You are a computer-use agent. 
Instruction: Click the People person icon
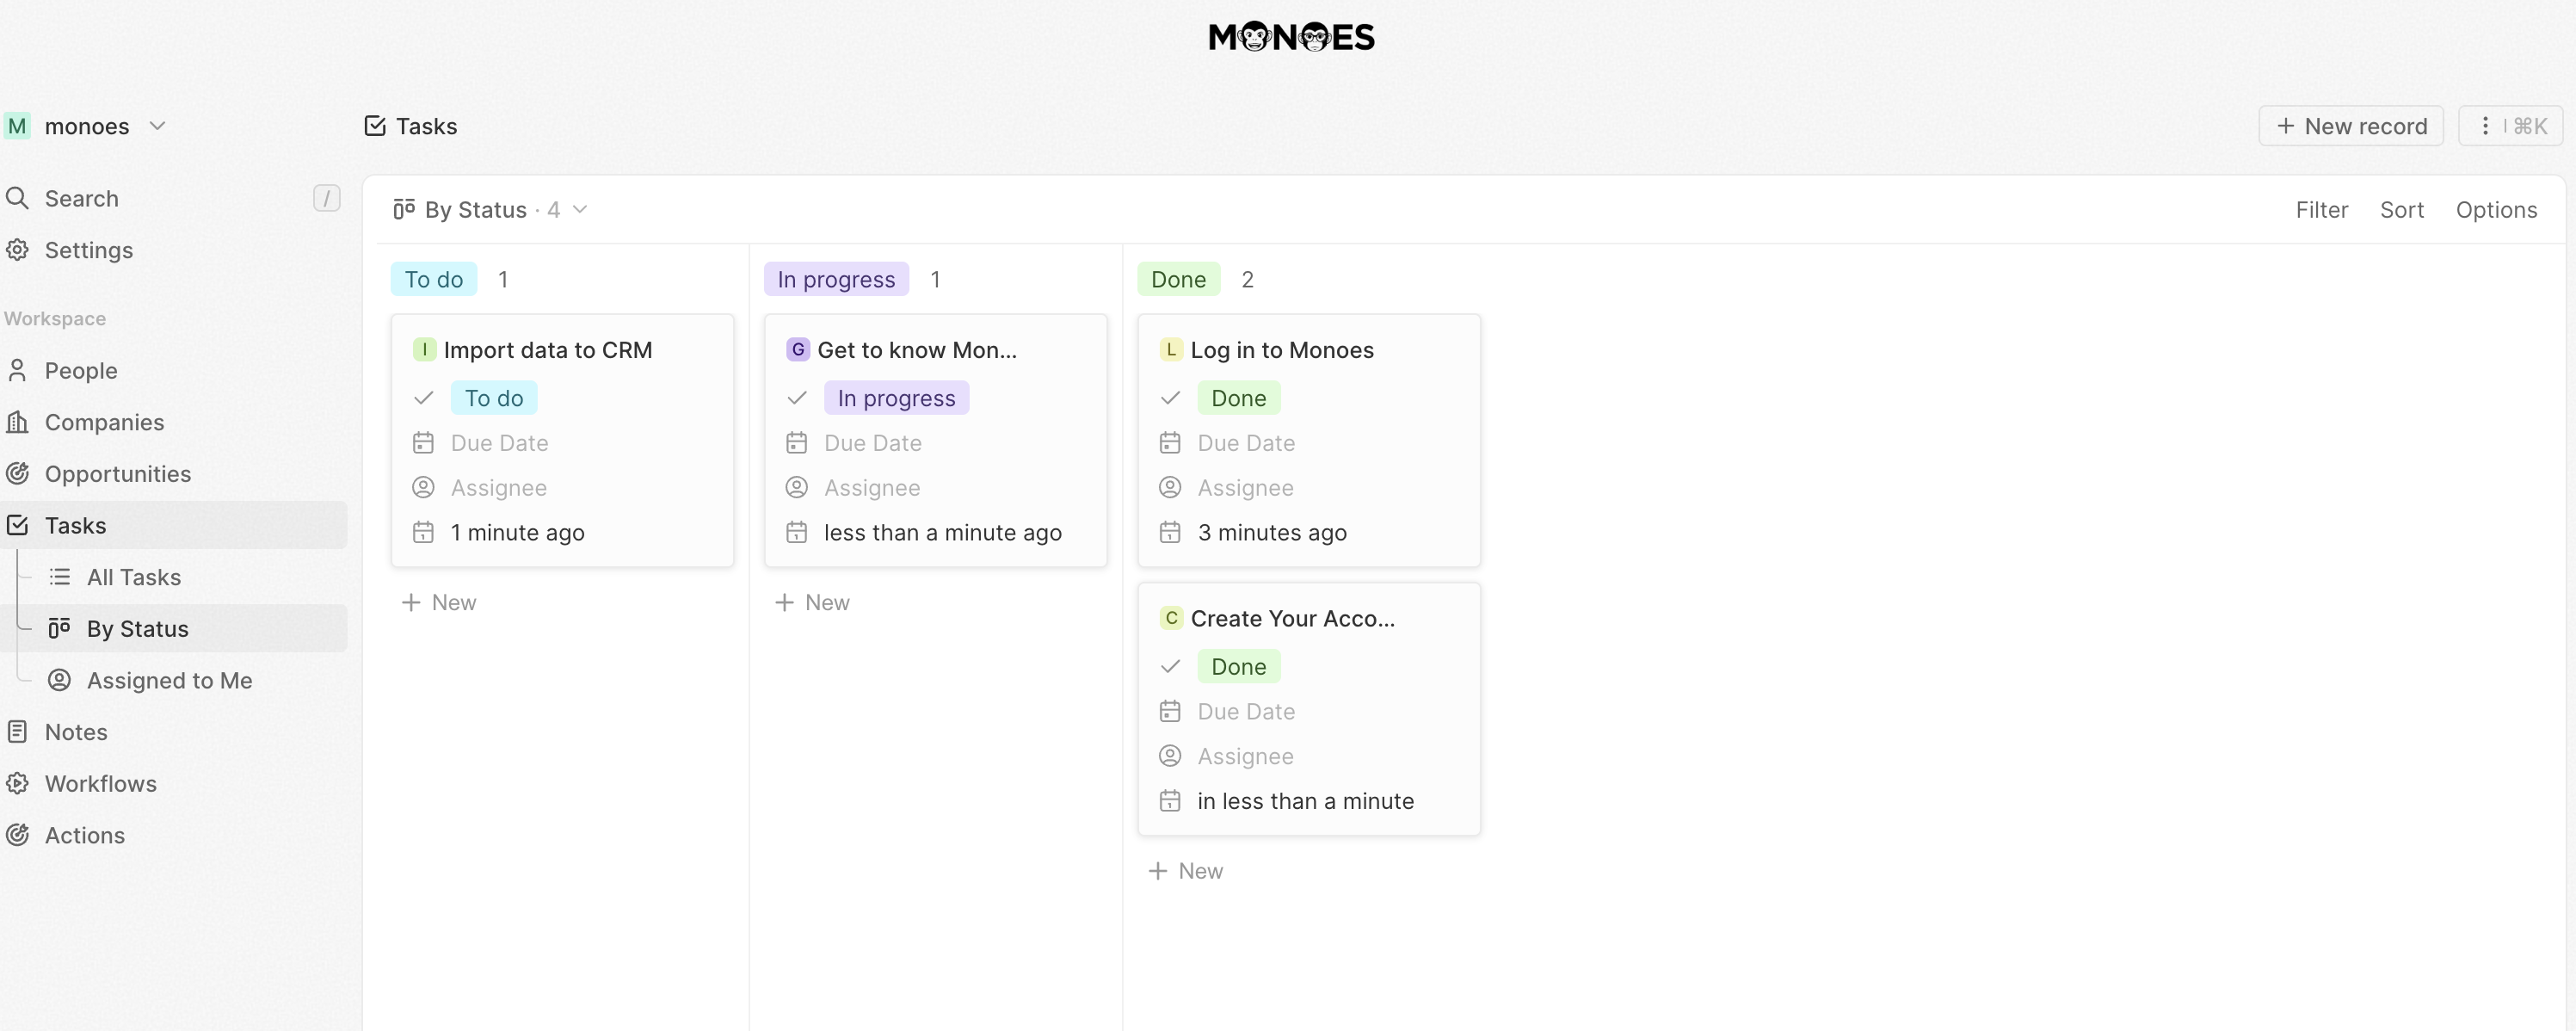pyautogui.click(x=17, y=371)
